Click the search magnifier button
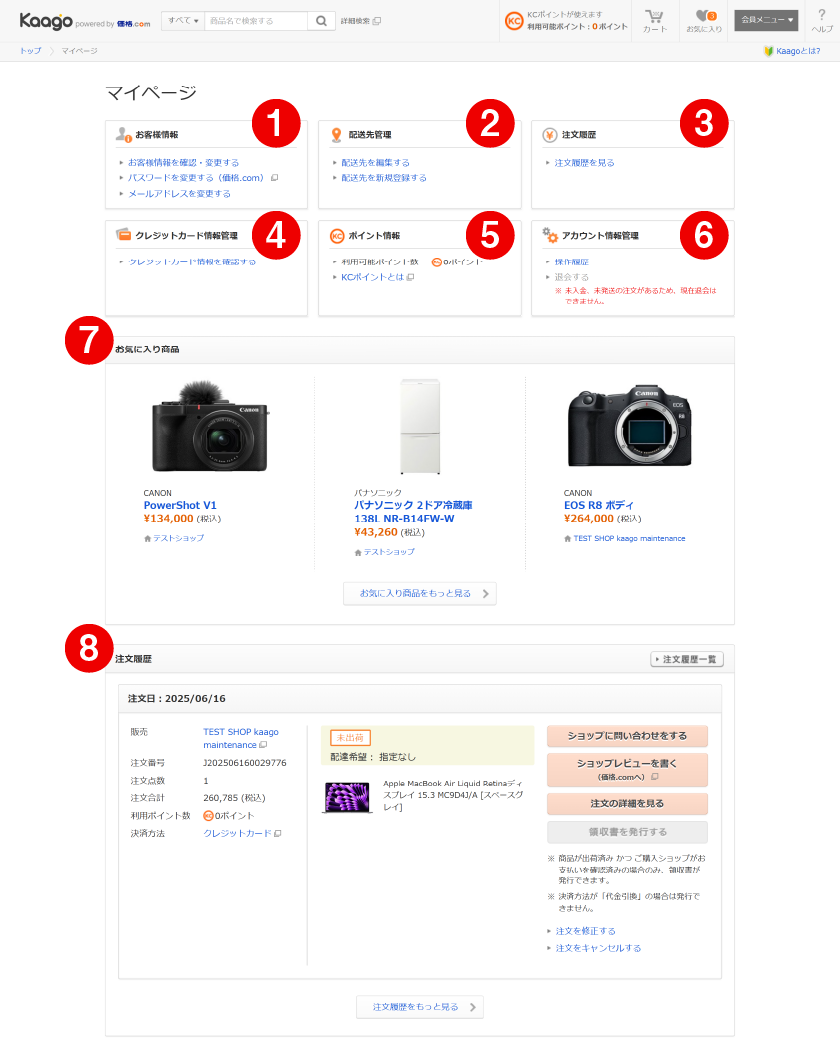 click(321, 21)
